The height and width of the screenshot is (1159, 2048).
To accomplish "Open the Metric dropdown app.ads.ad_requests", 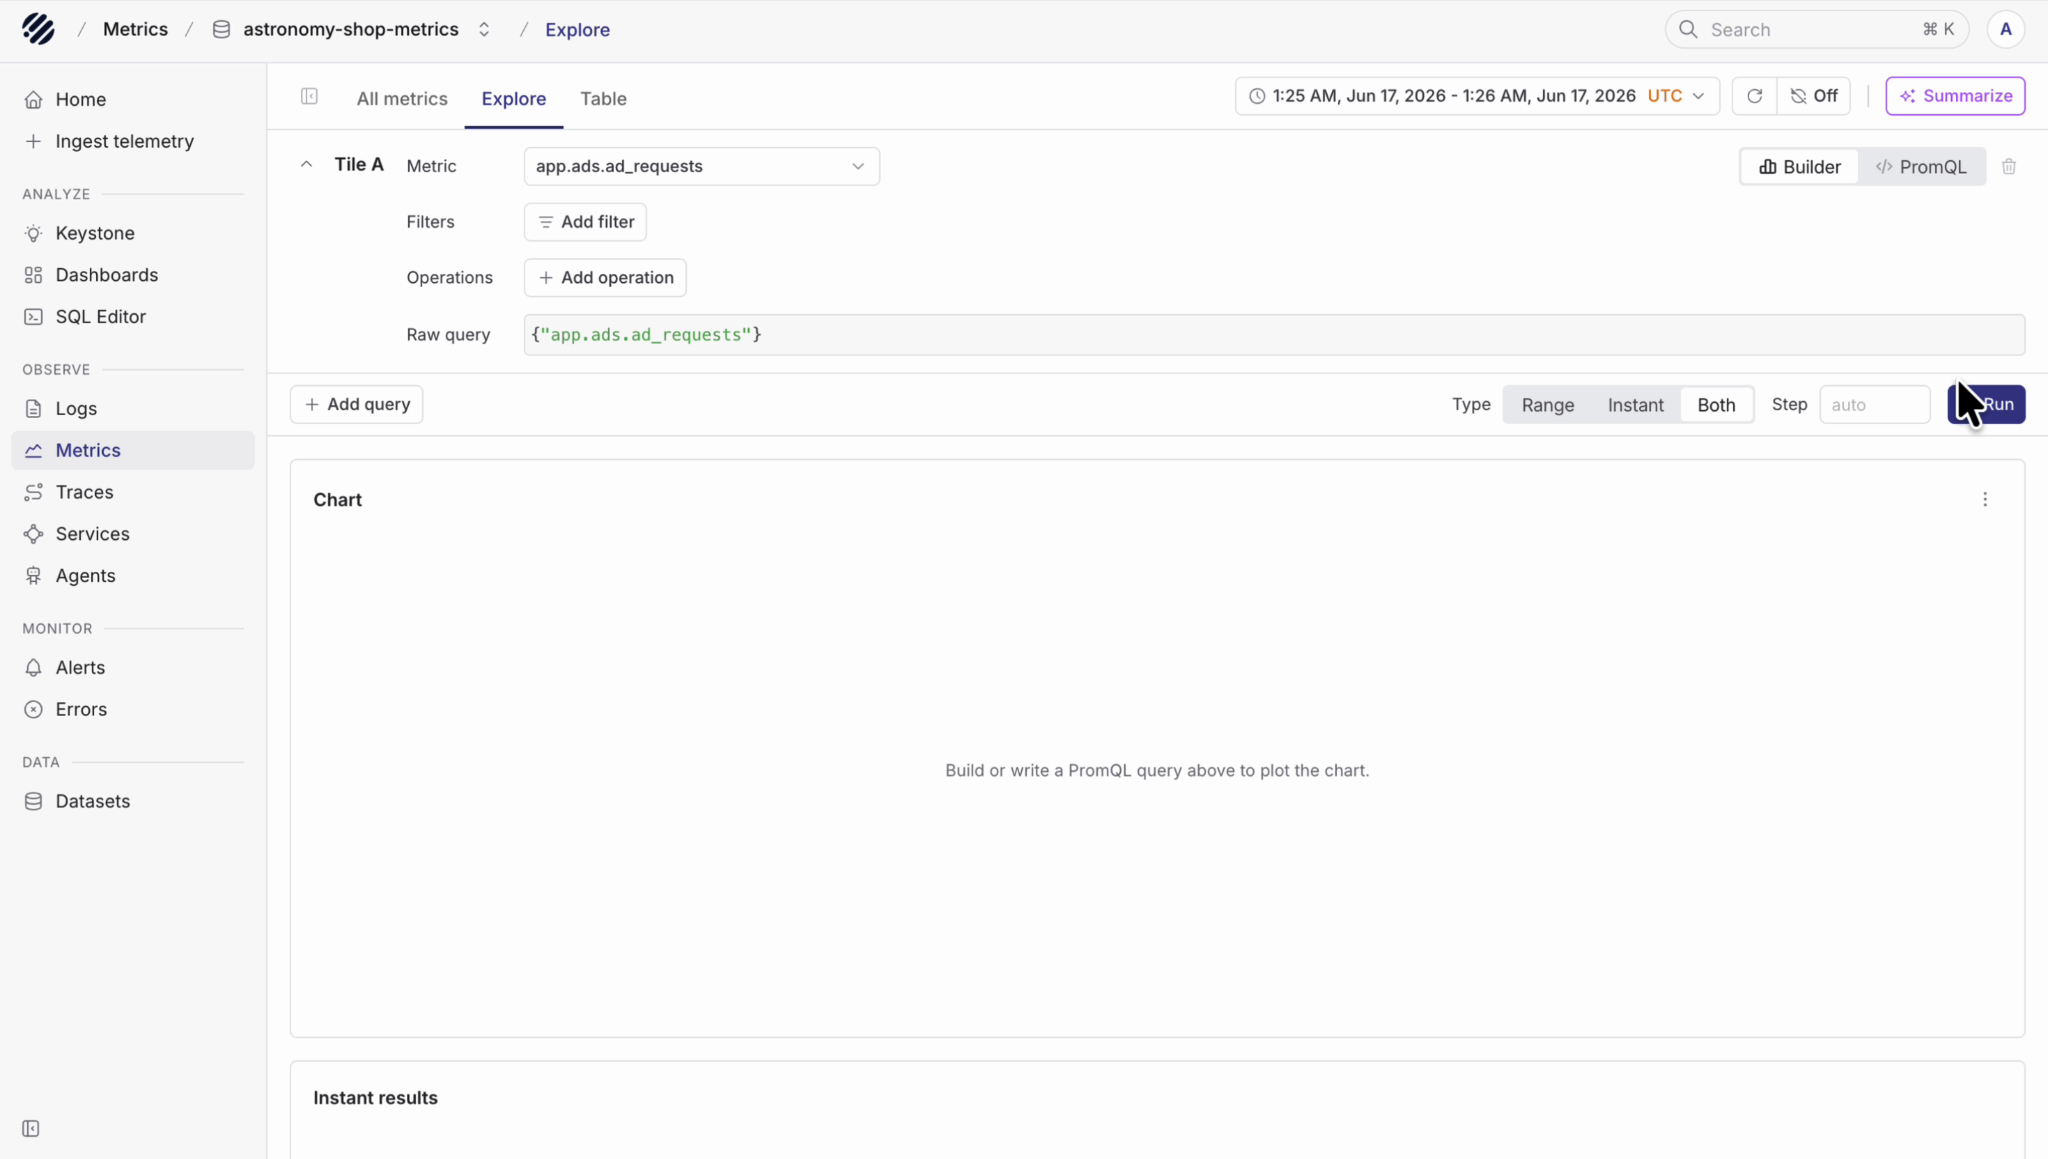I will click(701, 166).
